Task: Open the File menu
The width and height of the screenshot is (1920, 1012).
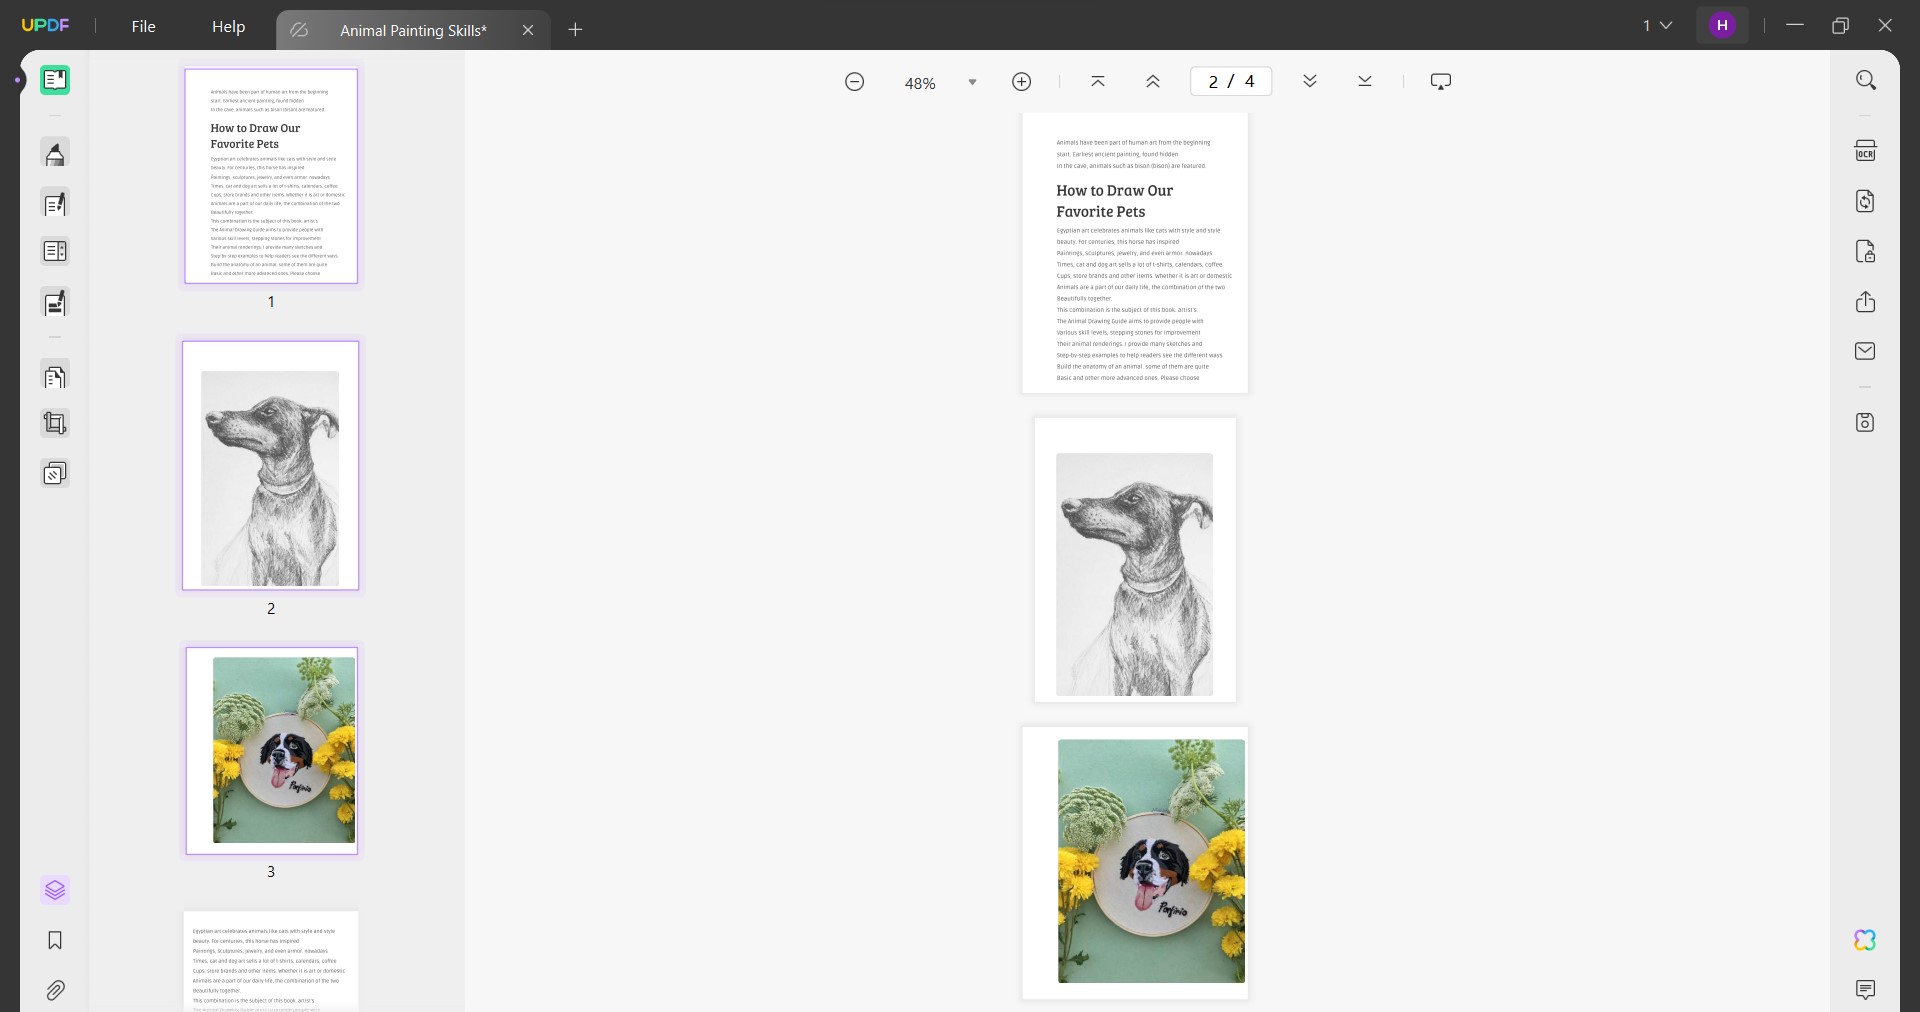Action: (143, 26)
